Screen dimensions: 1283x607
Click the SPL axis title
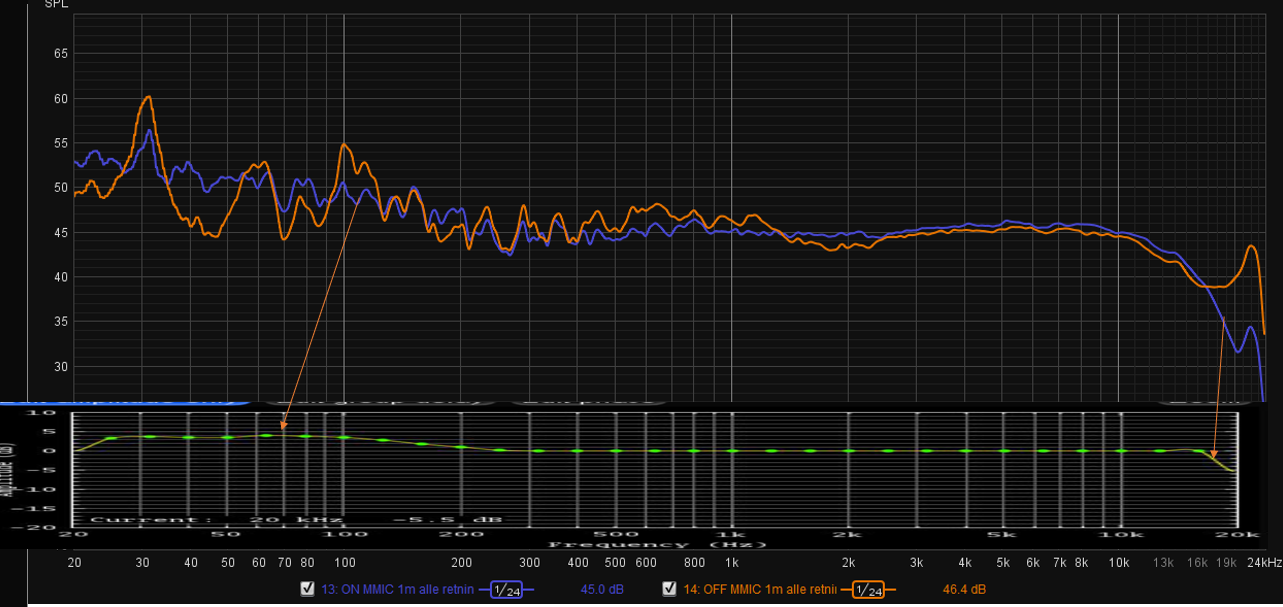pyautogui.click(x=56, y=4)
